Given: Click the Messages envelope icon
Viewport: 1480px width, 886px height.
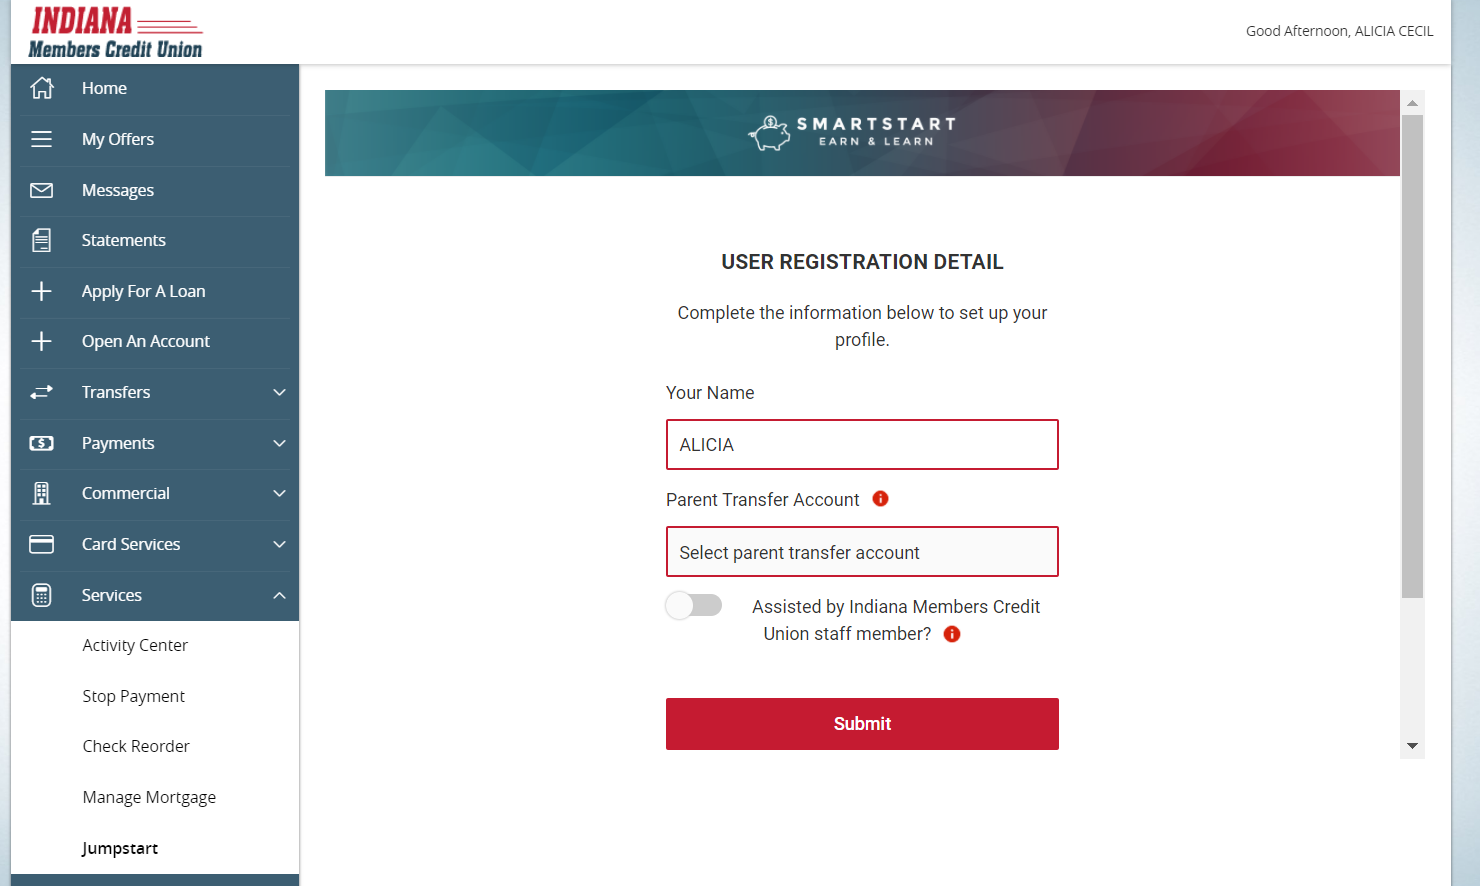Looking at the screenshot, I should tap(42, 190).
